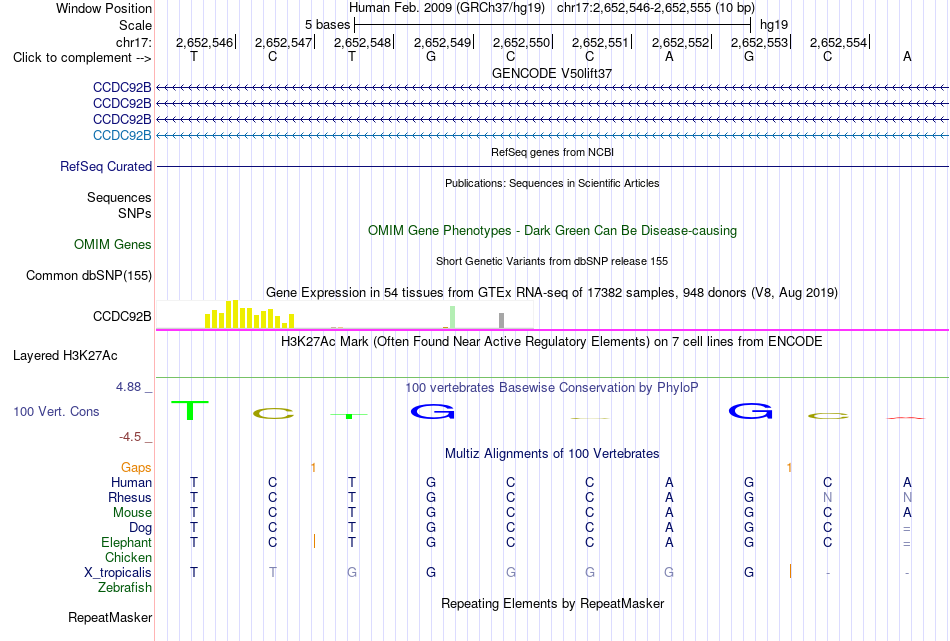
Task: Click the Layered H3K27Ac label
Action: tap(65, 356)
